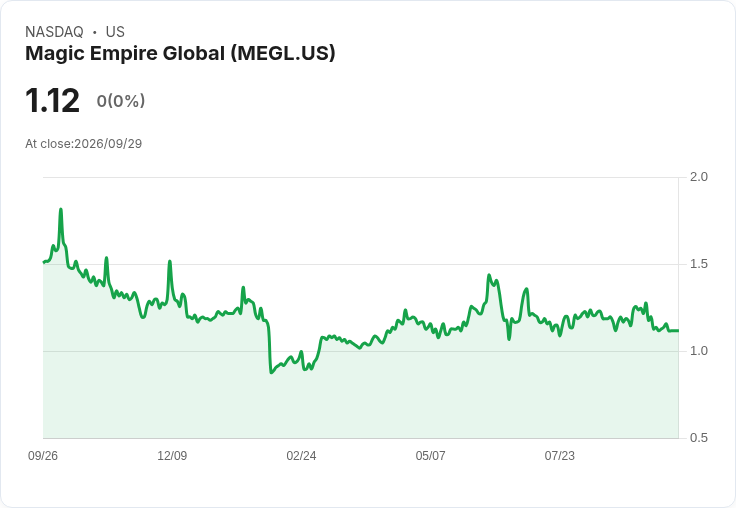Viewport: 736px width, 508px height.
Task: Select the 1.12 price value
Action: 52,100
